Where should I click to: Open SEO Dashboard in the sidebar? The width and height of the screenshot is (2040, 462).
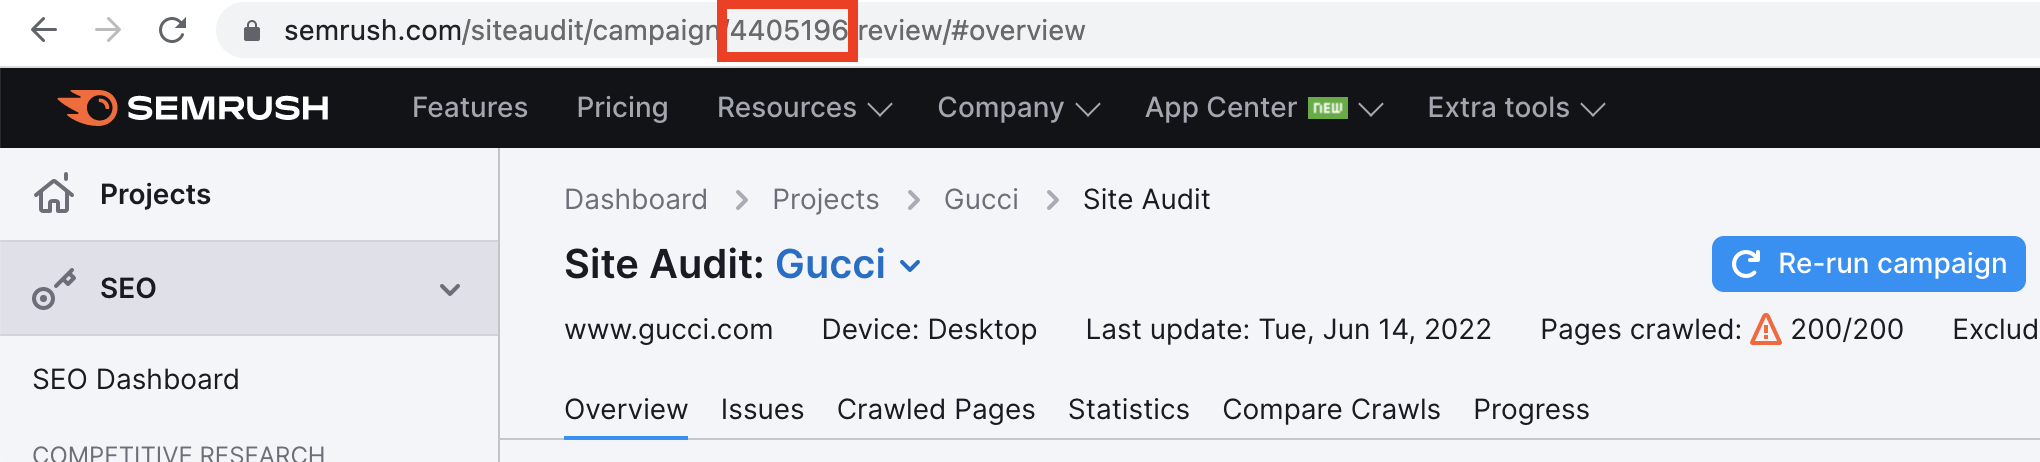(x=136, y=379)
